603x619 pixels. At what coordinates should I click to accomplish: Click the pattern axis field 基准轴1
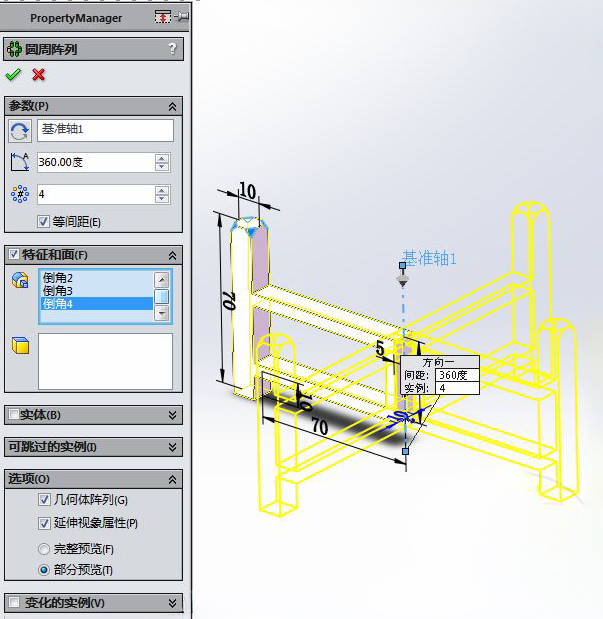tap(105, 131)
